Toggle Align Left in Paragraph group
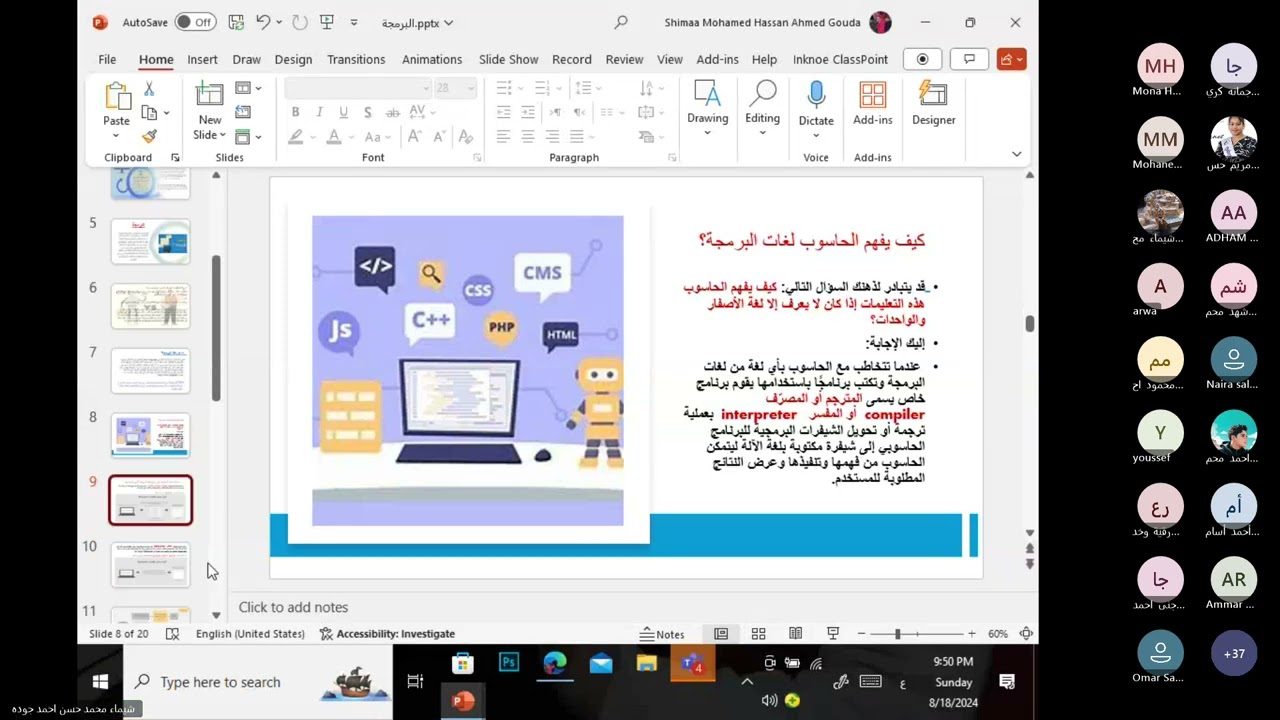This screenshot has height=720, width=1280. click(x=504, y=136)
